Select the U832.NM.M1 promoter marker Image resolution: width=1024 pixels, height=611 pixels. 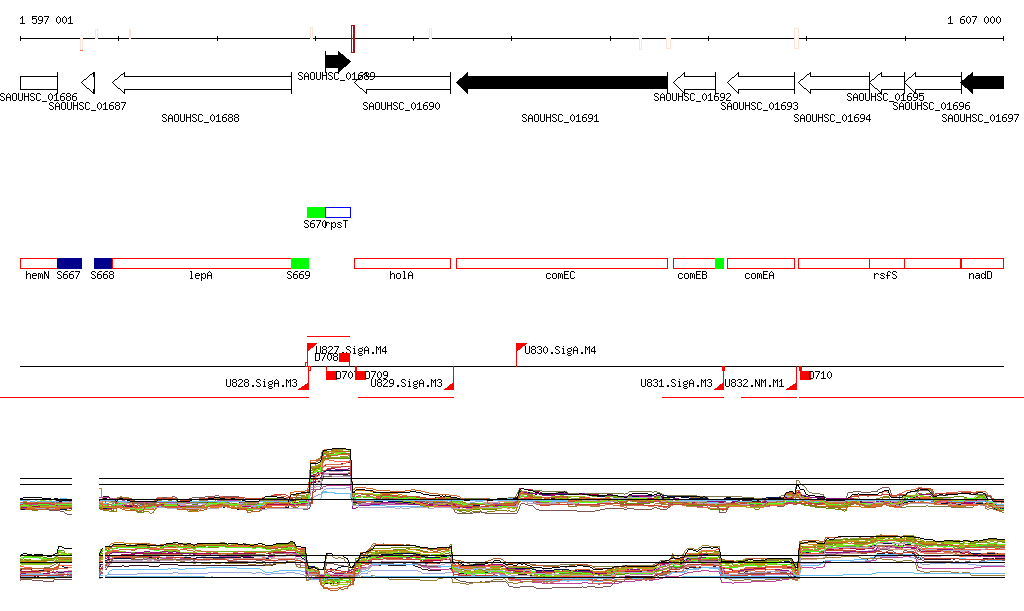pyautogui.click(x=792, y=386)
